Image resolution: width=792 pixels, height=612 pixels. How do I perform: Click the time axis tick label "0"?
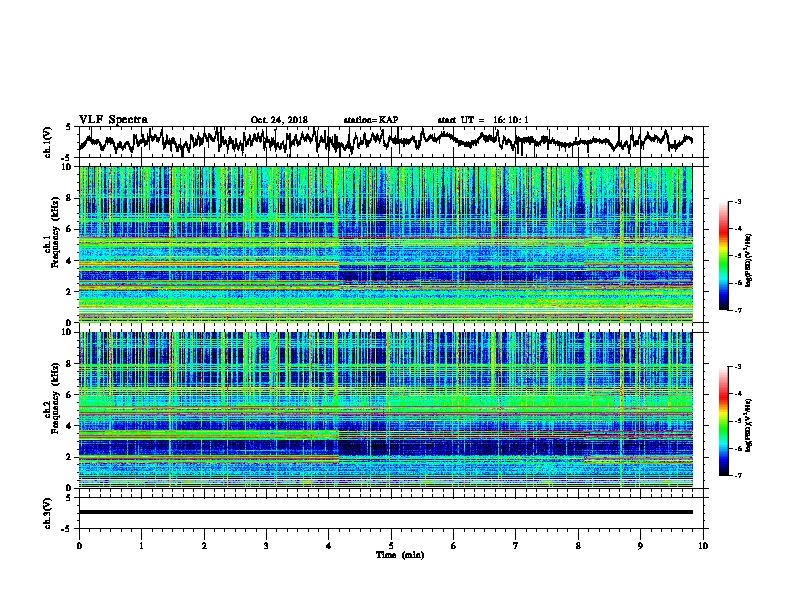tap(79, 546)
